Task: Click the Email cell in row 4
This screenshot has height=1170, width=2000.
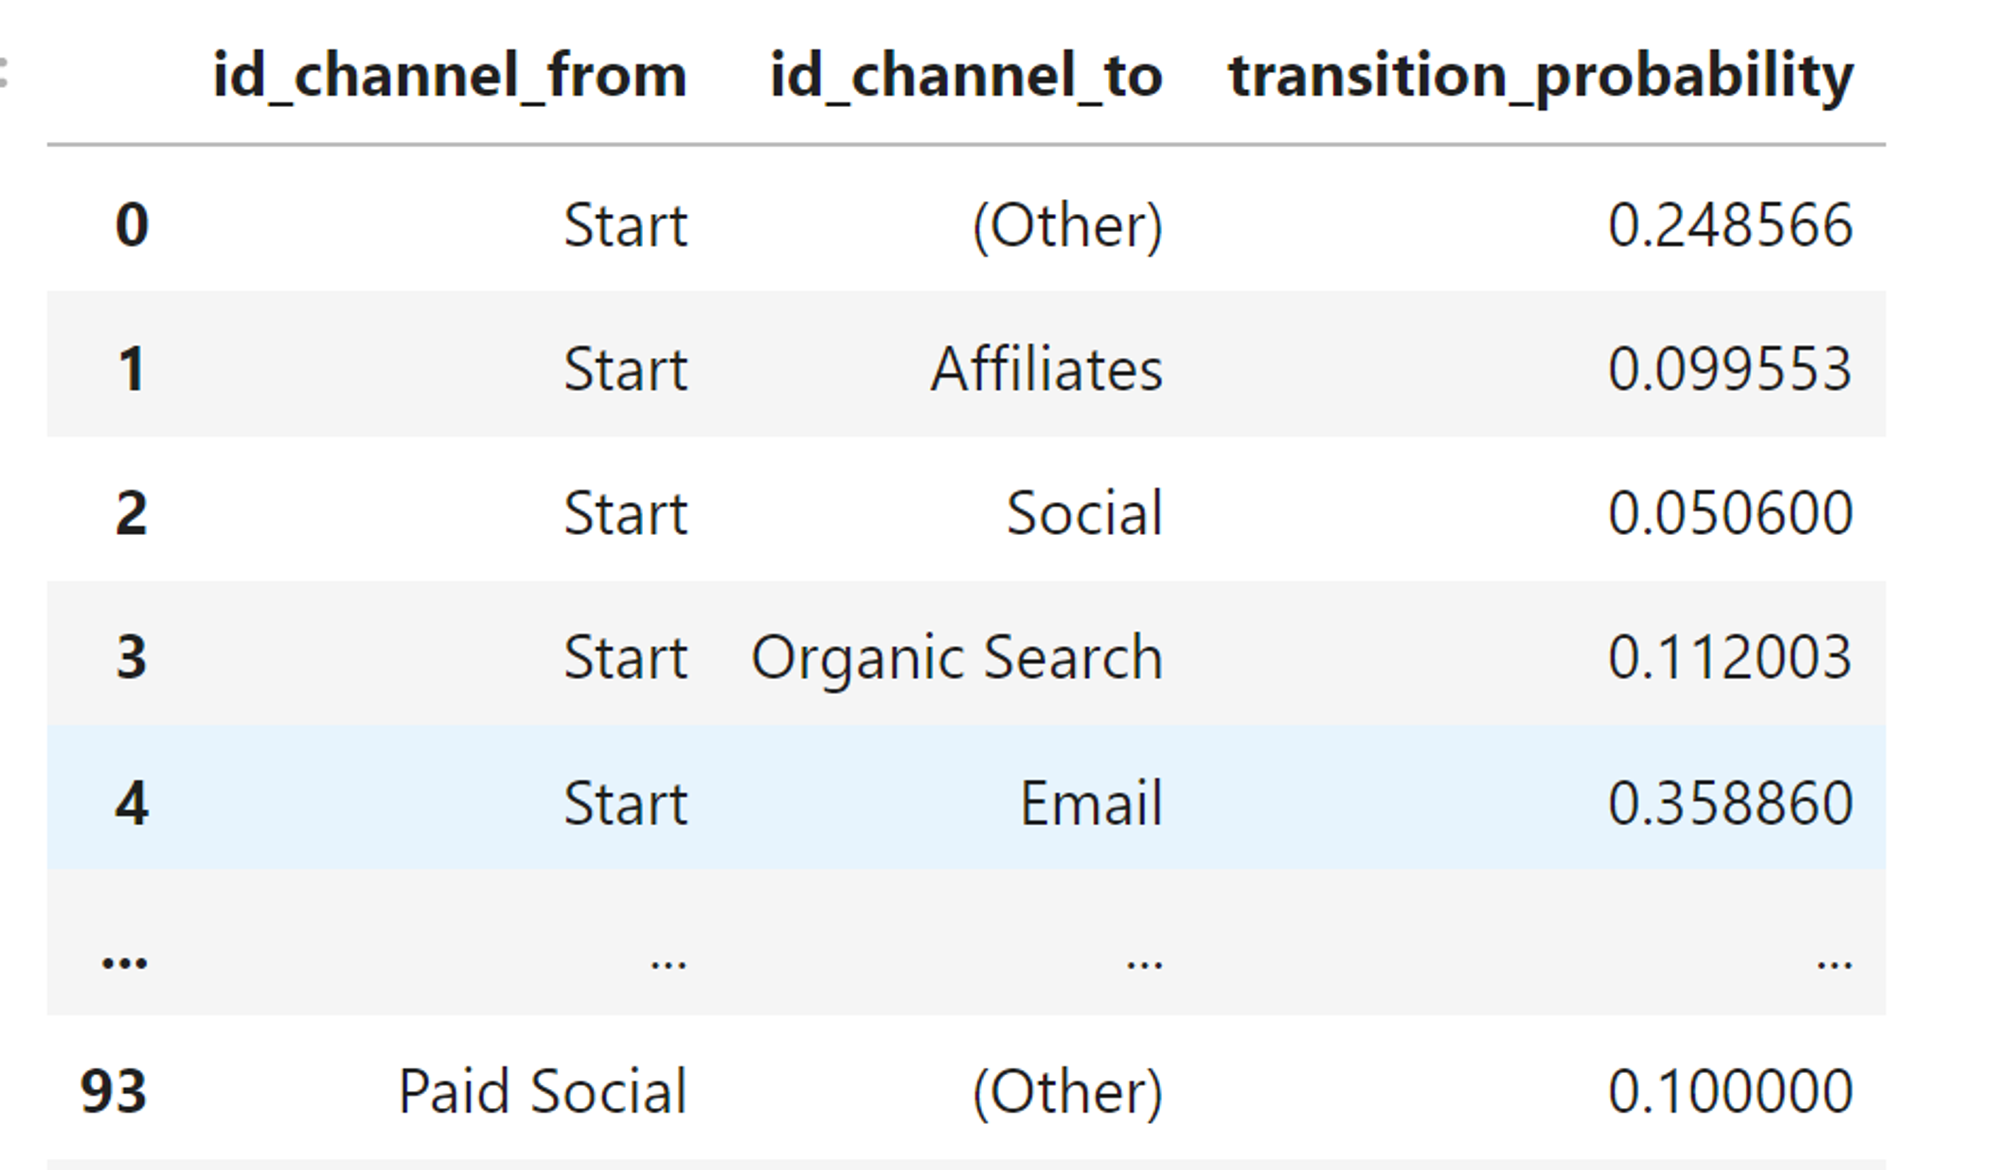Action: pyautogui.click(x=1091, y=803)
